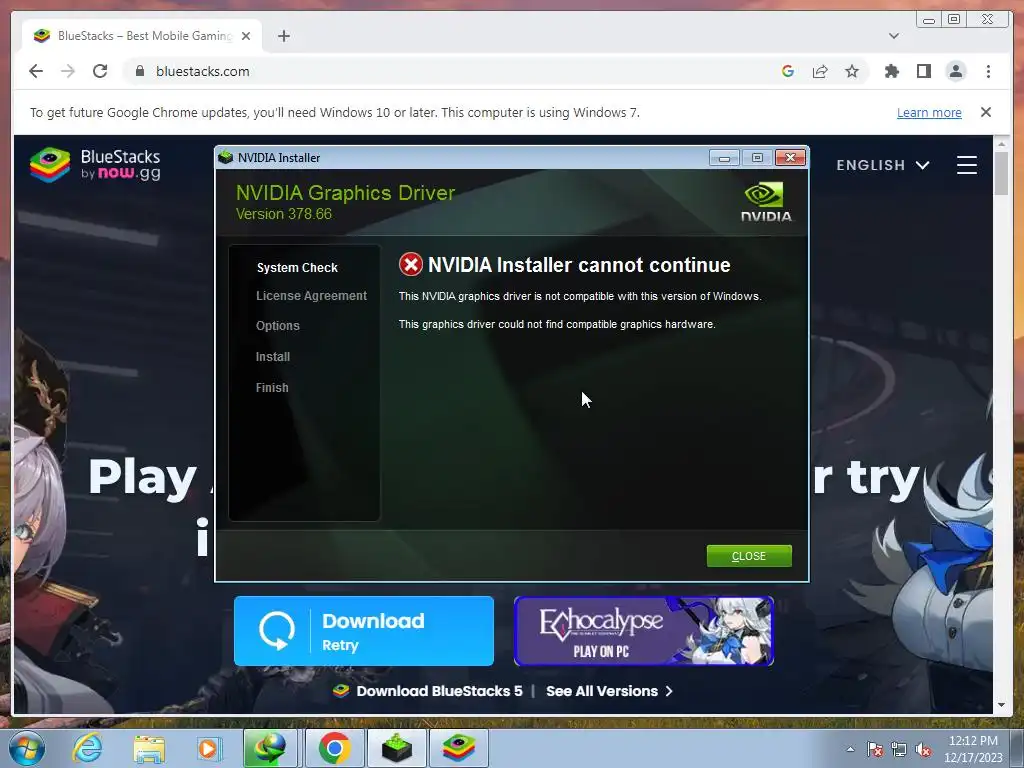Click 'not compatible with this version of Windows' message
Viewport: 1024px width, 768px height.
point(580,296)
